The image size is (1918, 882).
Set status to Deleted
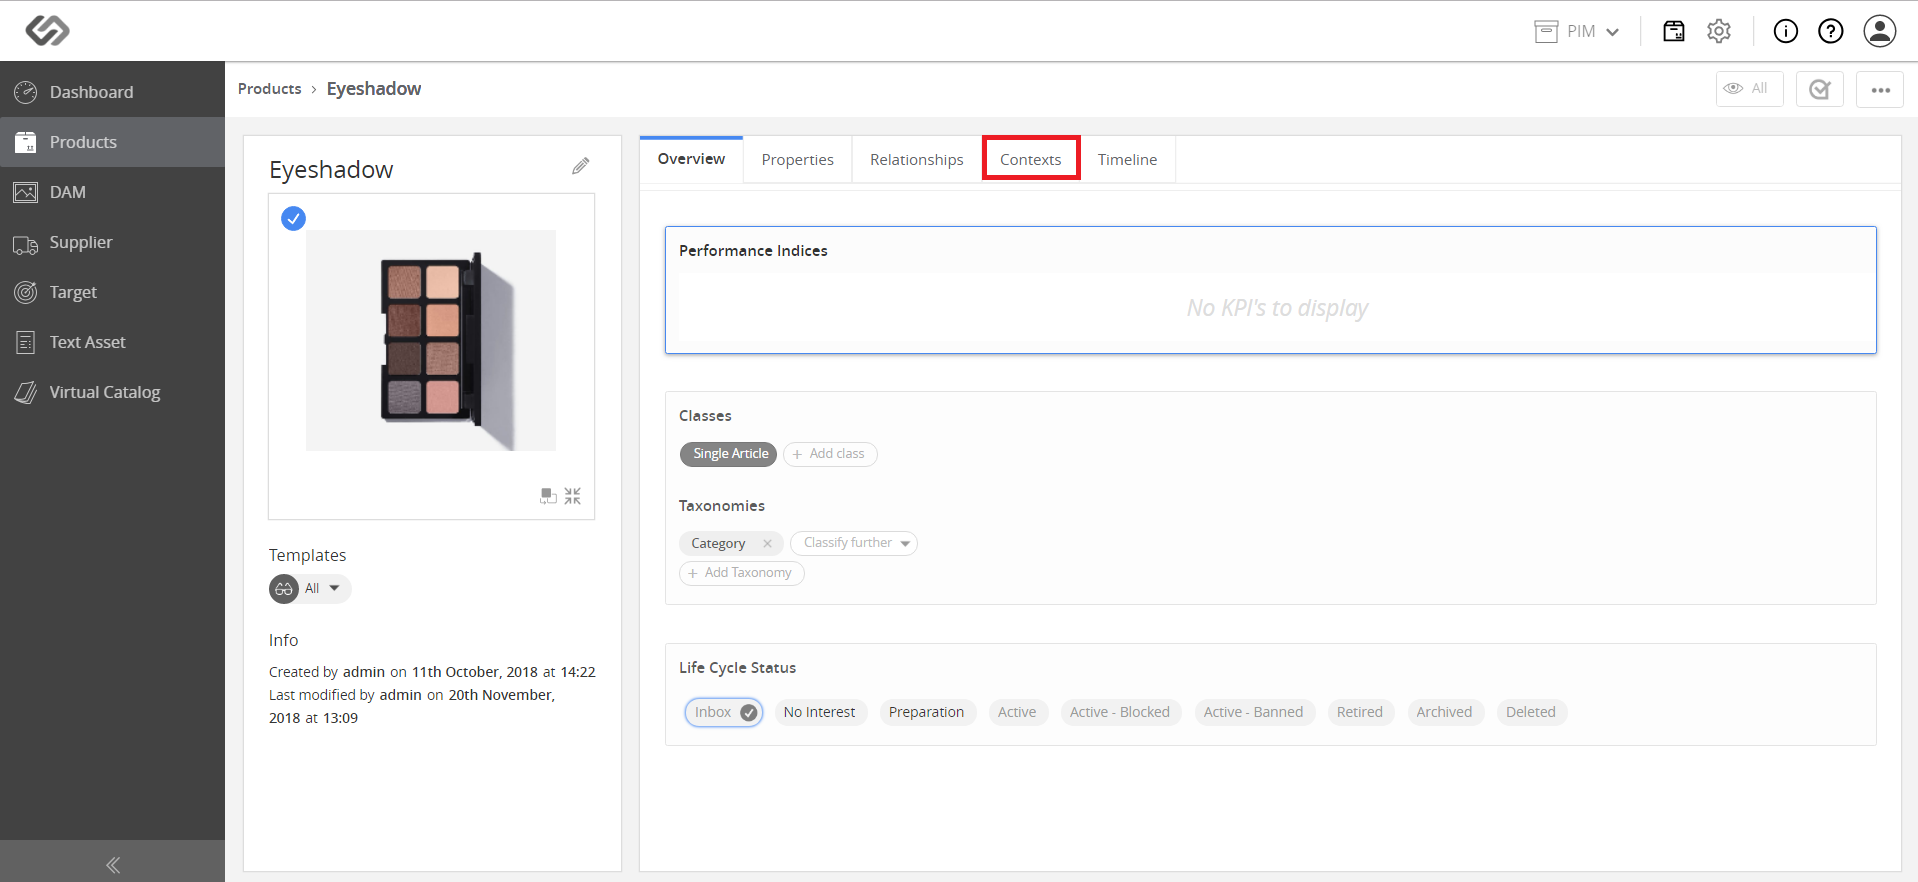tap(1531, 712)
